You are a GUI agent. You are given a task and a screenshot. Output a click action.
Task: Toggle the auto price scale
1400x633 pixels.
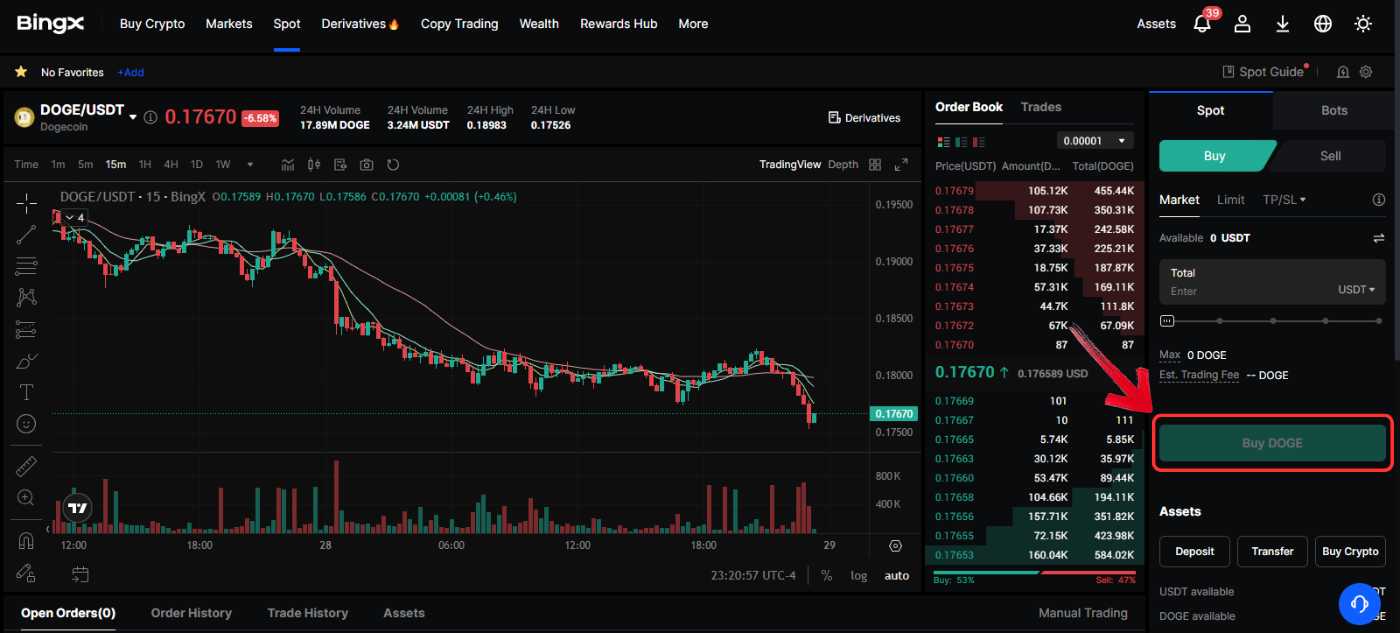click(897, 575)
